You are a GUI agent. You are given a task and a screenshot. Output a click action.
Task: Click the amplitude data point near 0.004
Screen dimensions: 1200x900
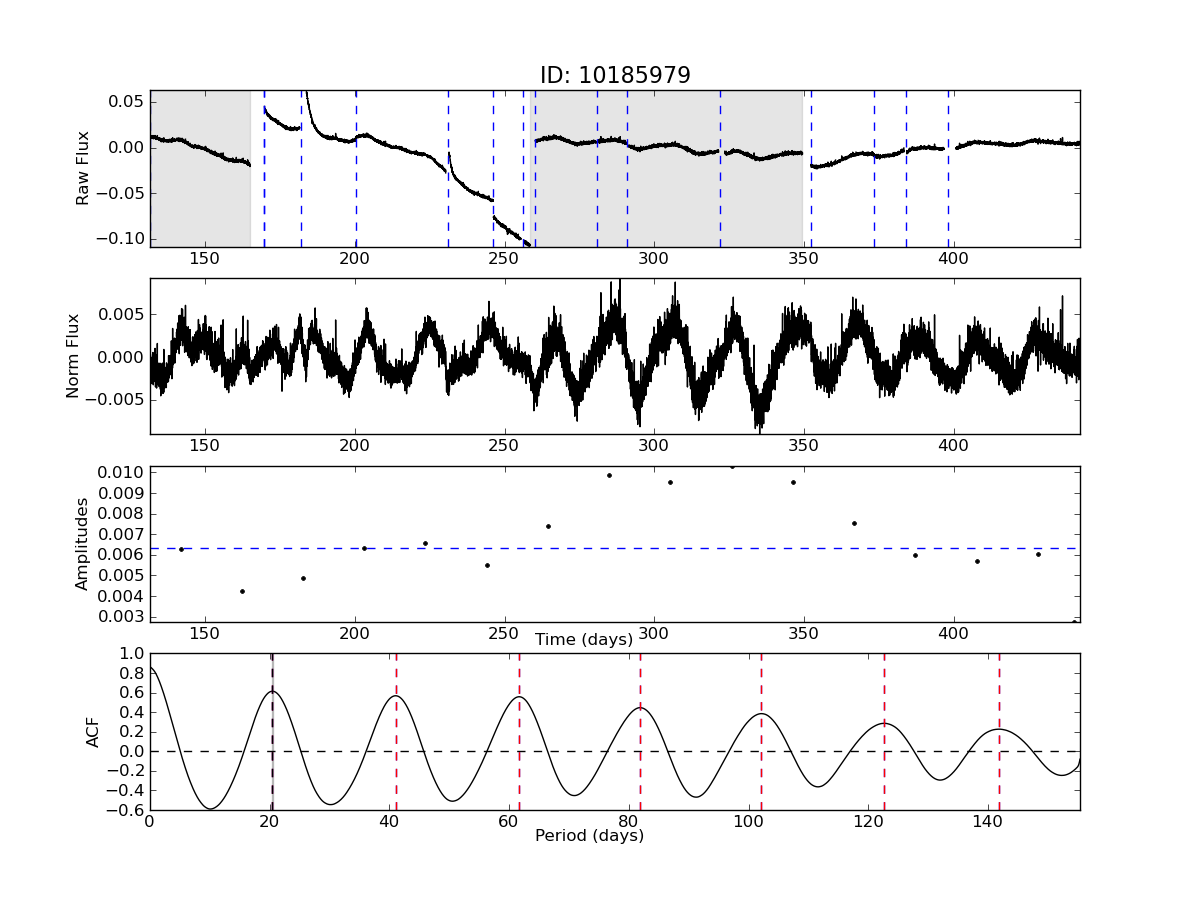coord(242,591)
